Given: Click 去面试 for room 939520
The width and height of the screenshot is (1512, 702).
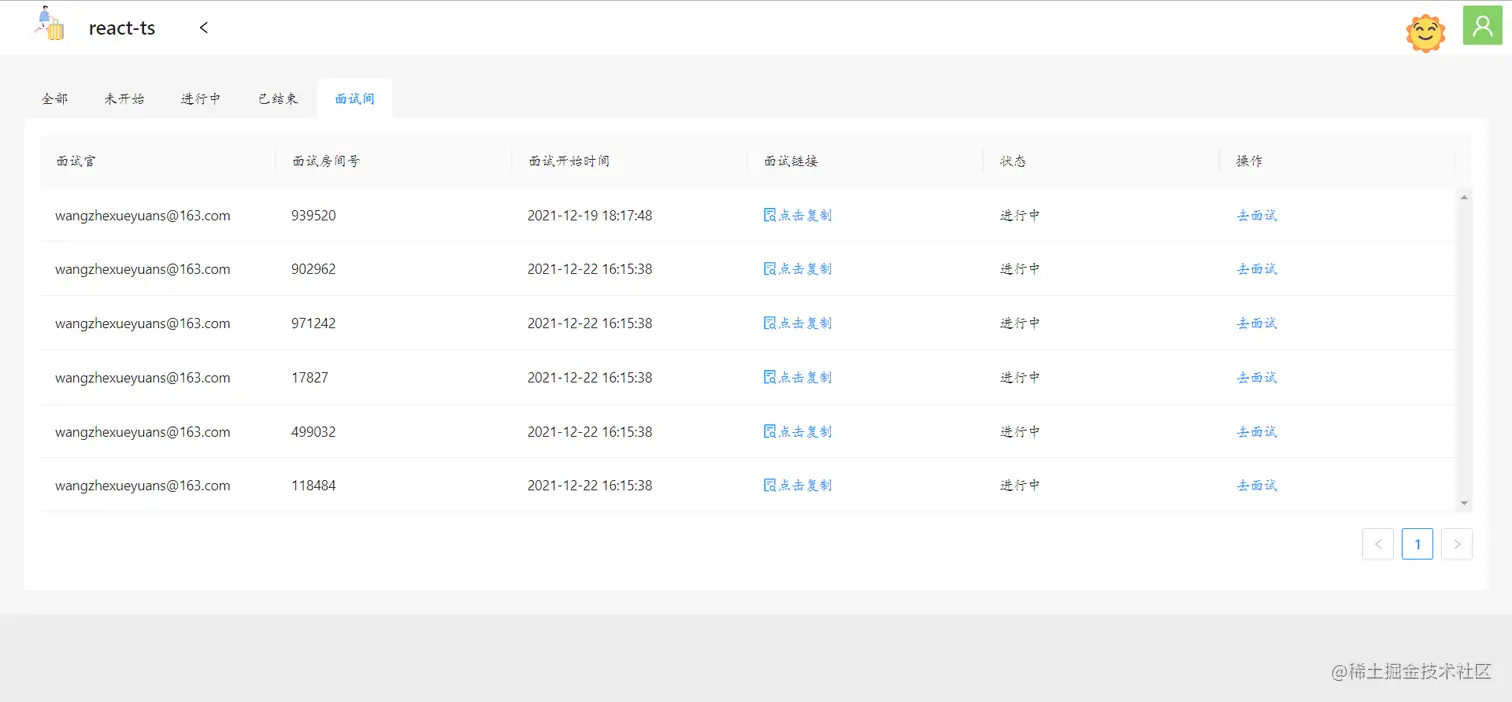Looking at the screenshot, I should (x=1257, y=215).
